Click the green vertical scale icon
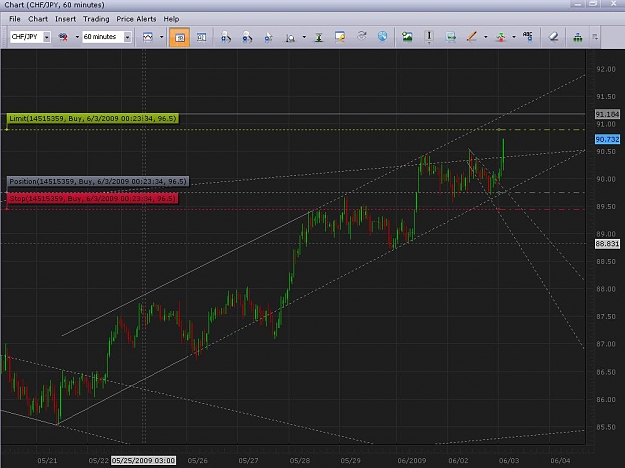Screen dimensions: 625x468 318,37
